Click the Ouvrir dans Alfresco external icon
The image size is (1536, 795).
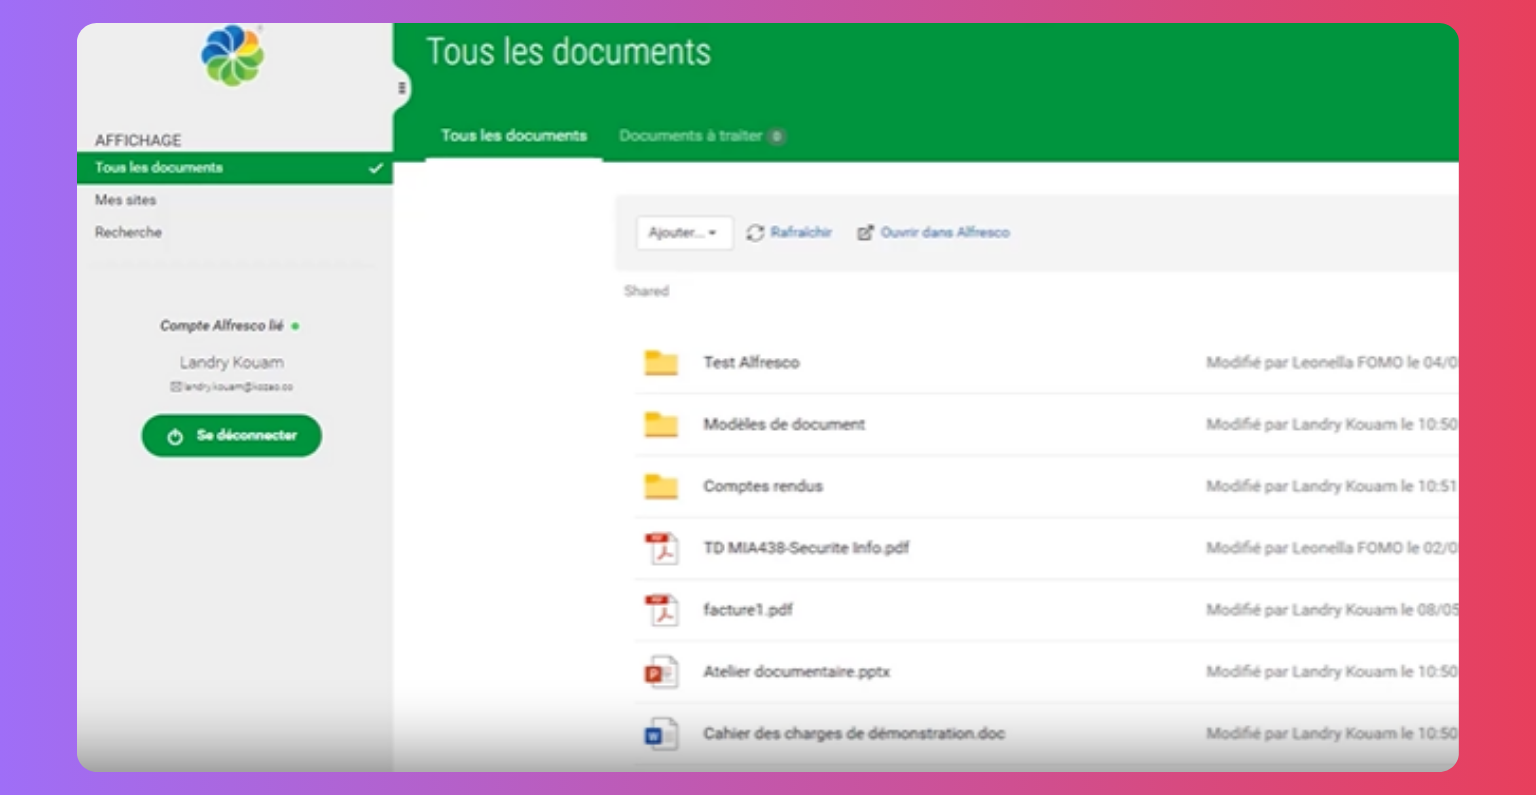click(865, 233)
